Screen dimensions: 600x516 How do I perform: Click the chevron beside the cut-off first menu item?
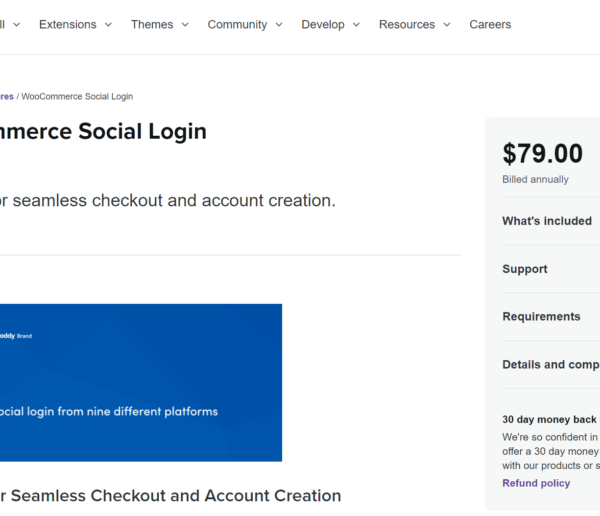[x=16, y=25]
